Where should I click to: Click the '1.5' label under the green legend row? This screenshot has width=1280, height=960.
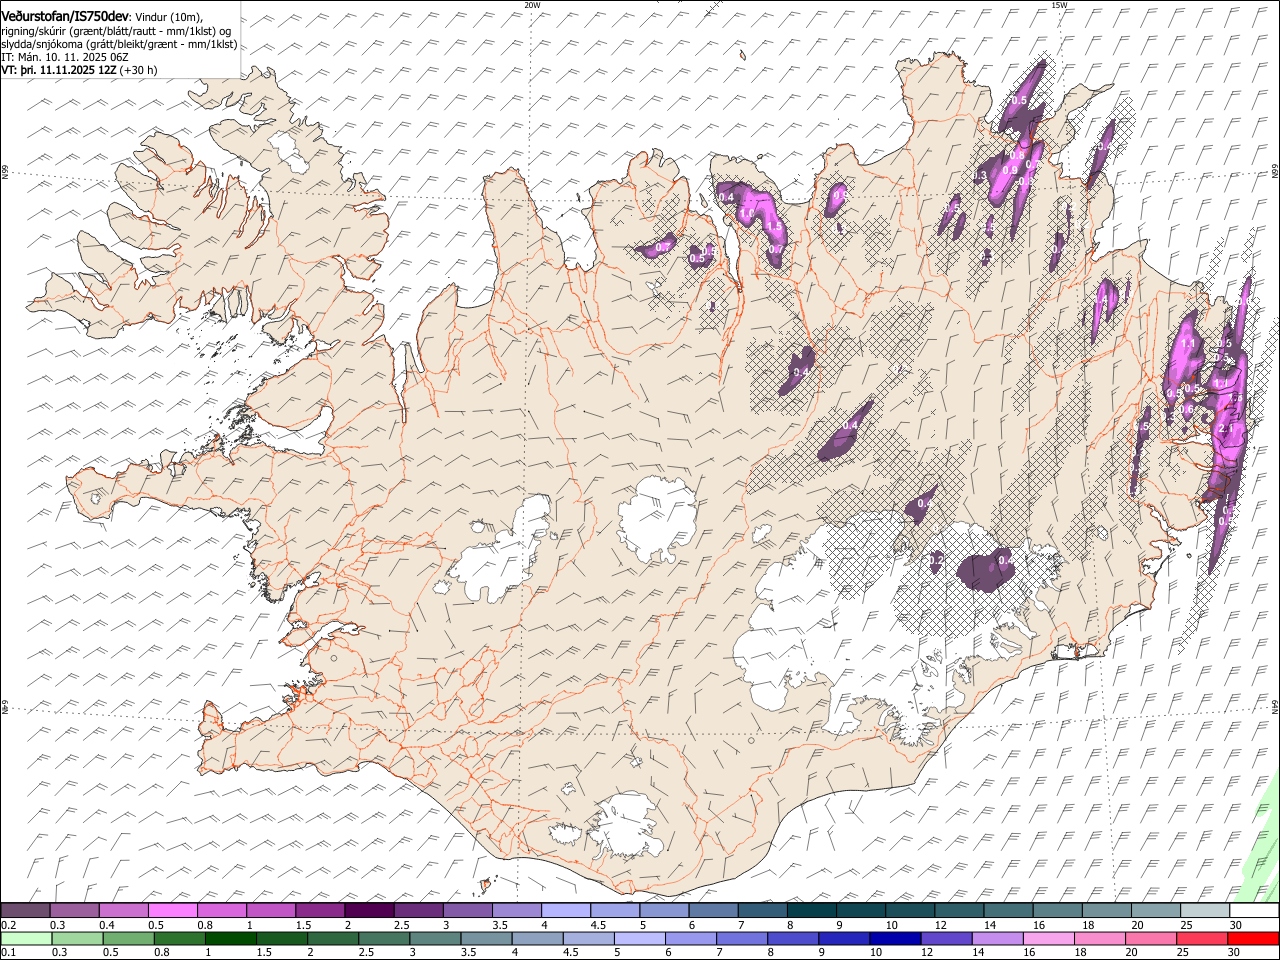click(x=264, y=952)
